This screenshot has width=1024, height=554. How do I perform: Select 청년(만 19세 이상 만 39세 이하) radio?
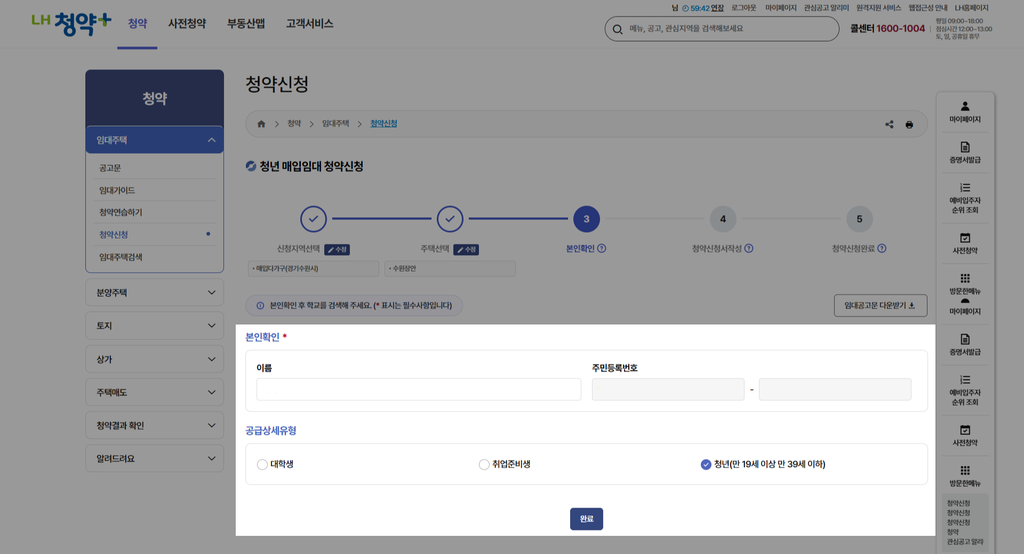point(706,464)
